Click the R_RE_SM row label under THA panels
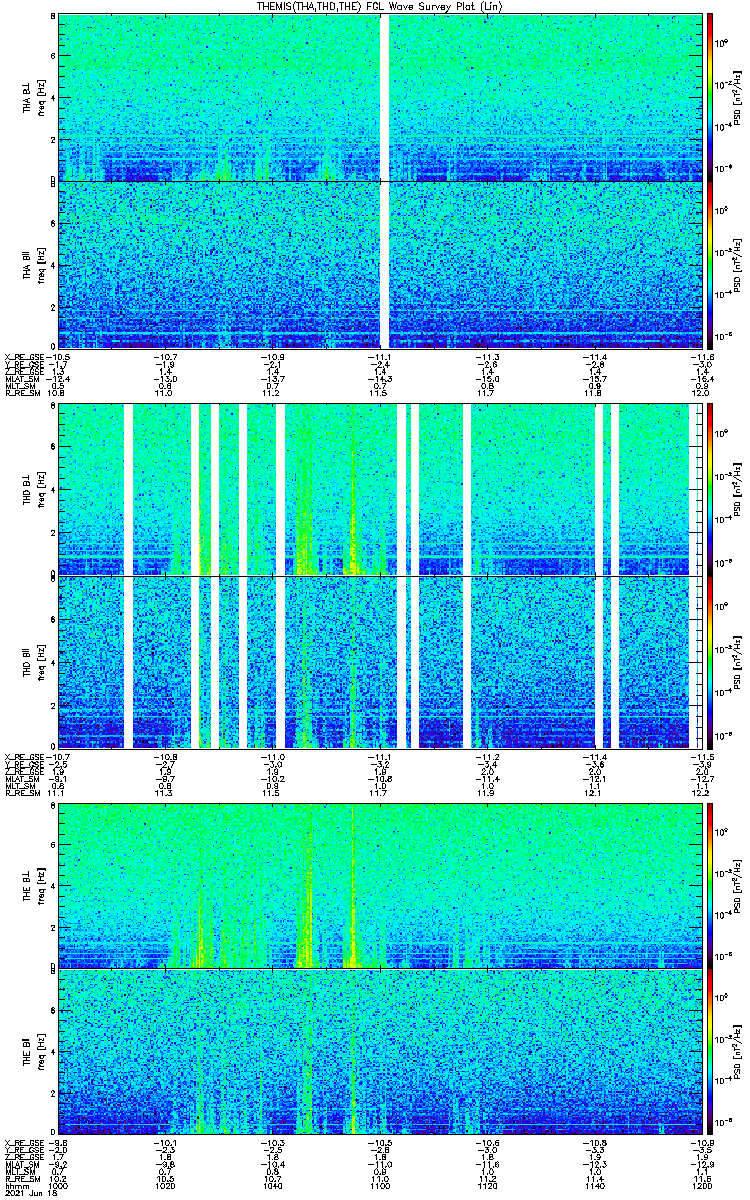Screen dimensions: 750x1200 coord(22,393)
